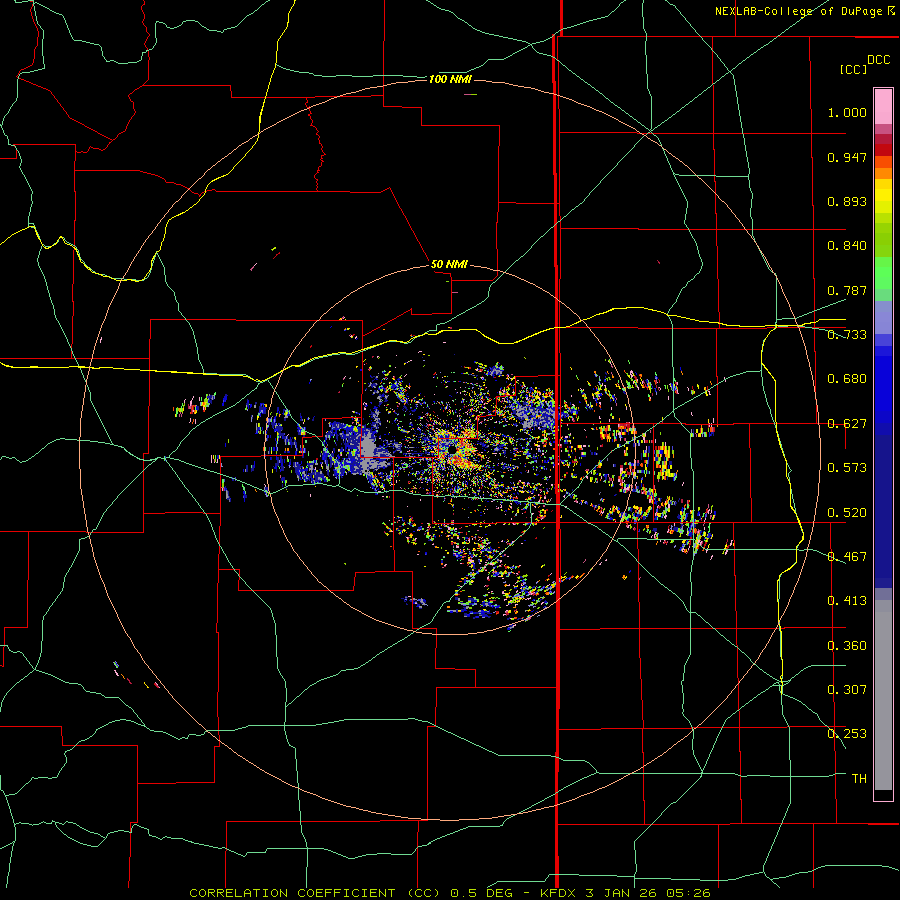
Task: Pick the green colorbar segment beside 0.840
Action: (883, 240)
